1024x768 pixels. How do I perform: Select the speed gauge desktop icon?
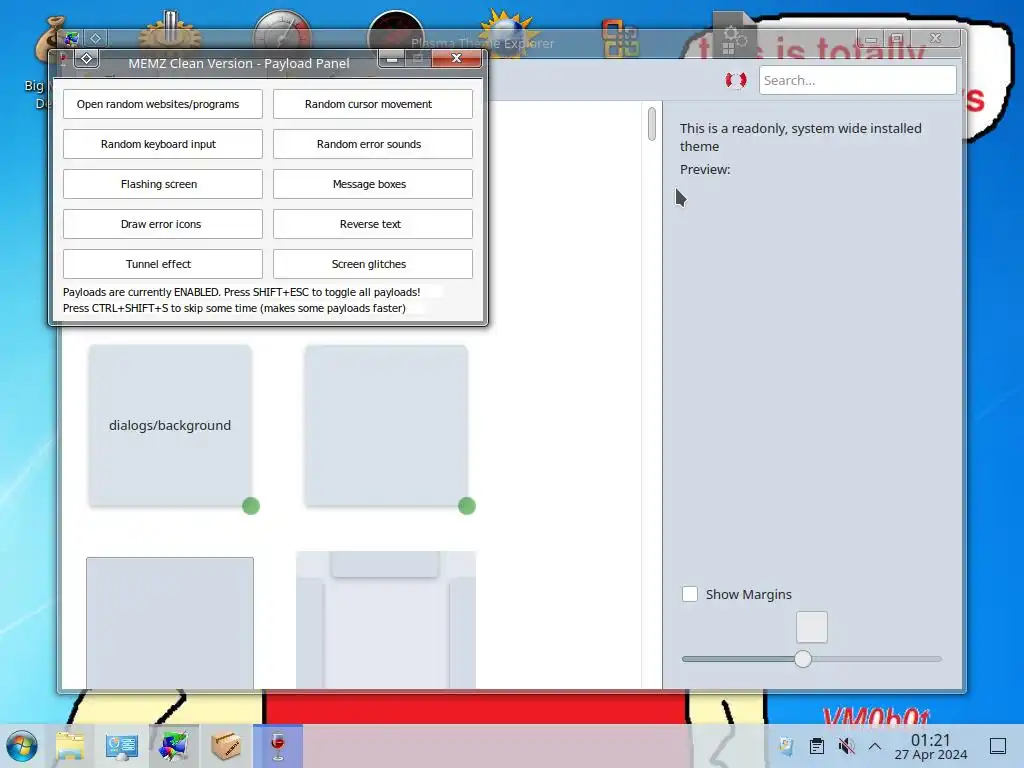point(282,31)
